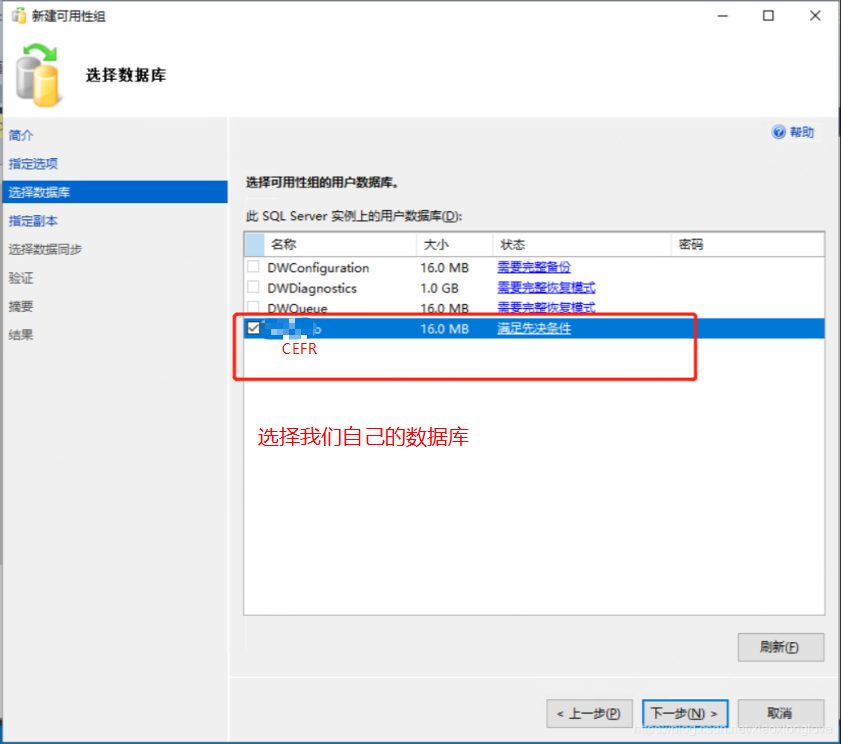This screenshot has width=841, height=744.
Task: Click the 密码 column header
Action: [748, 245]
